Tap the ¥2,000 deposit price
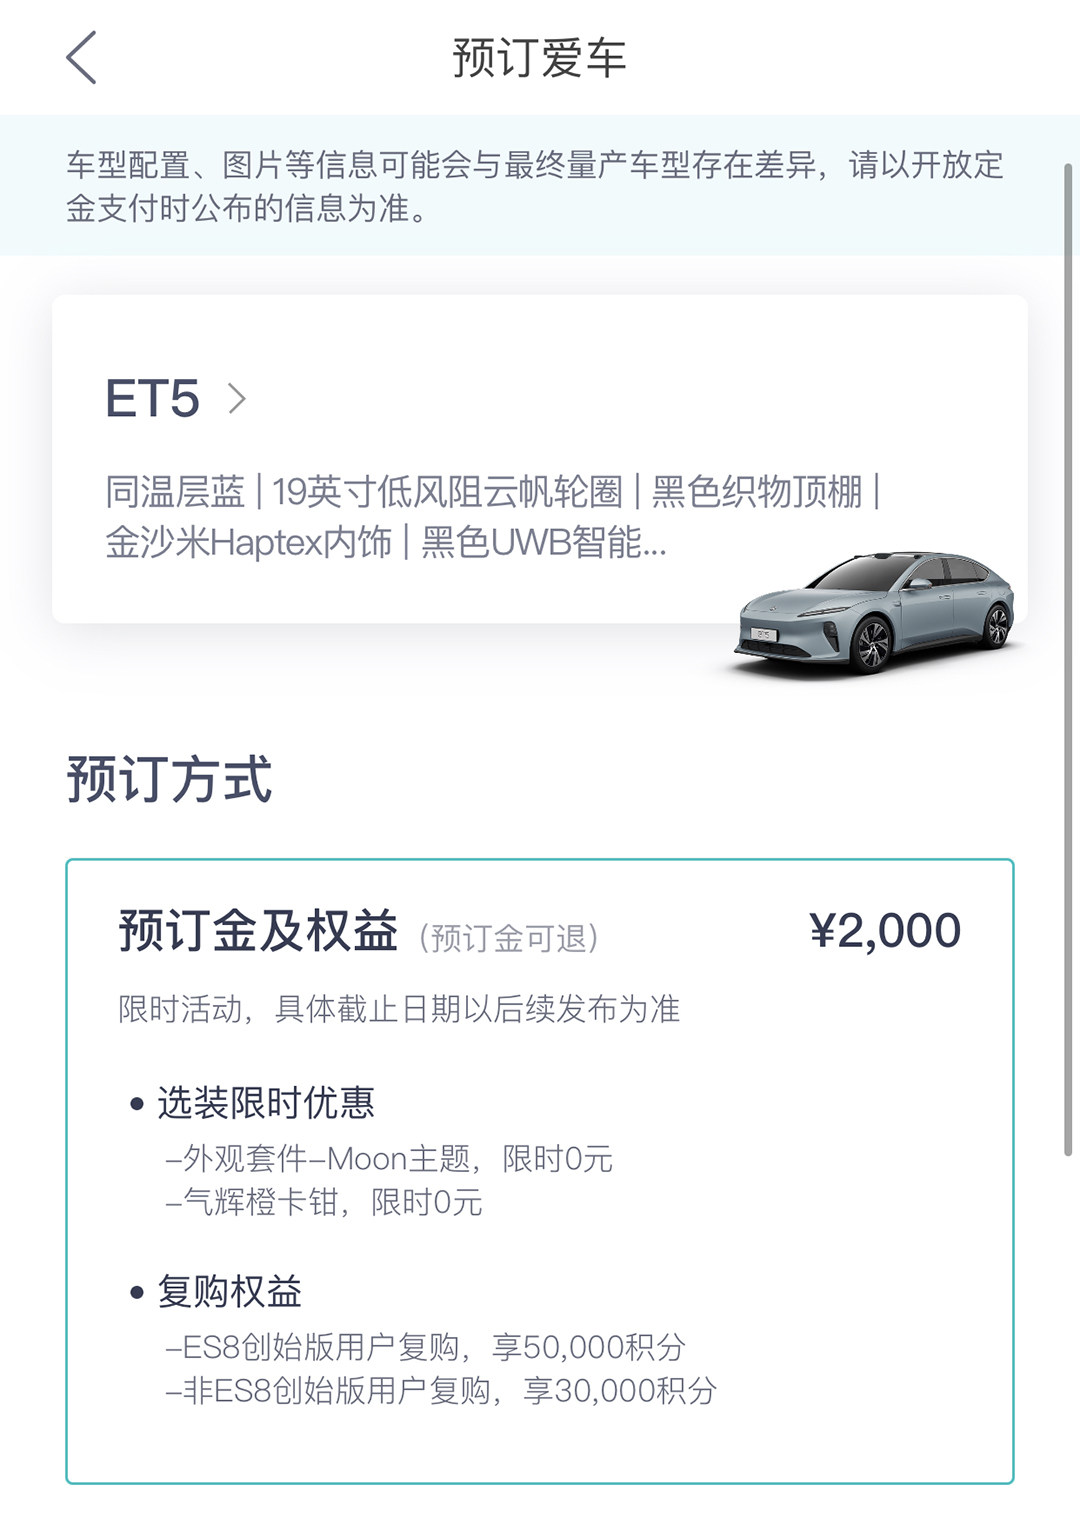 [x=885, y=931]
